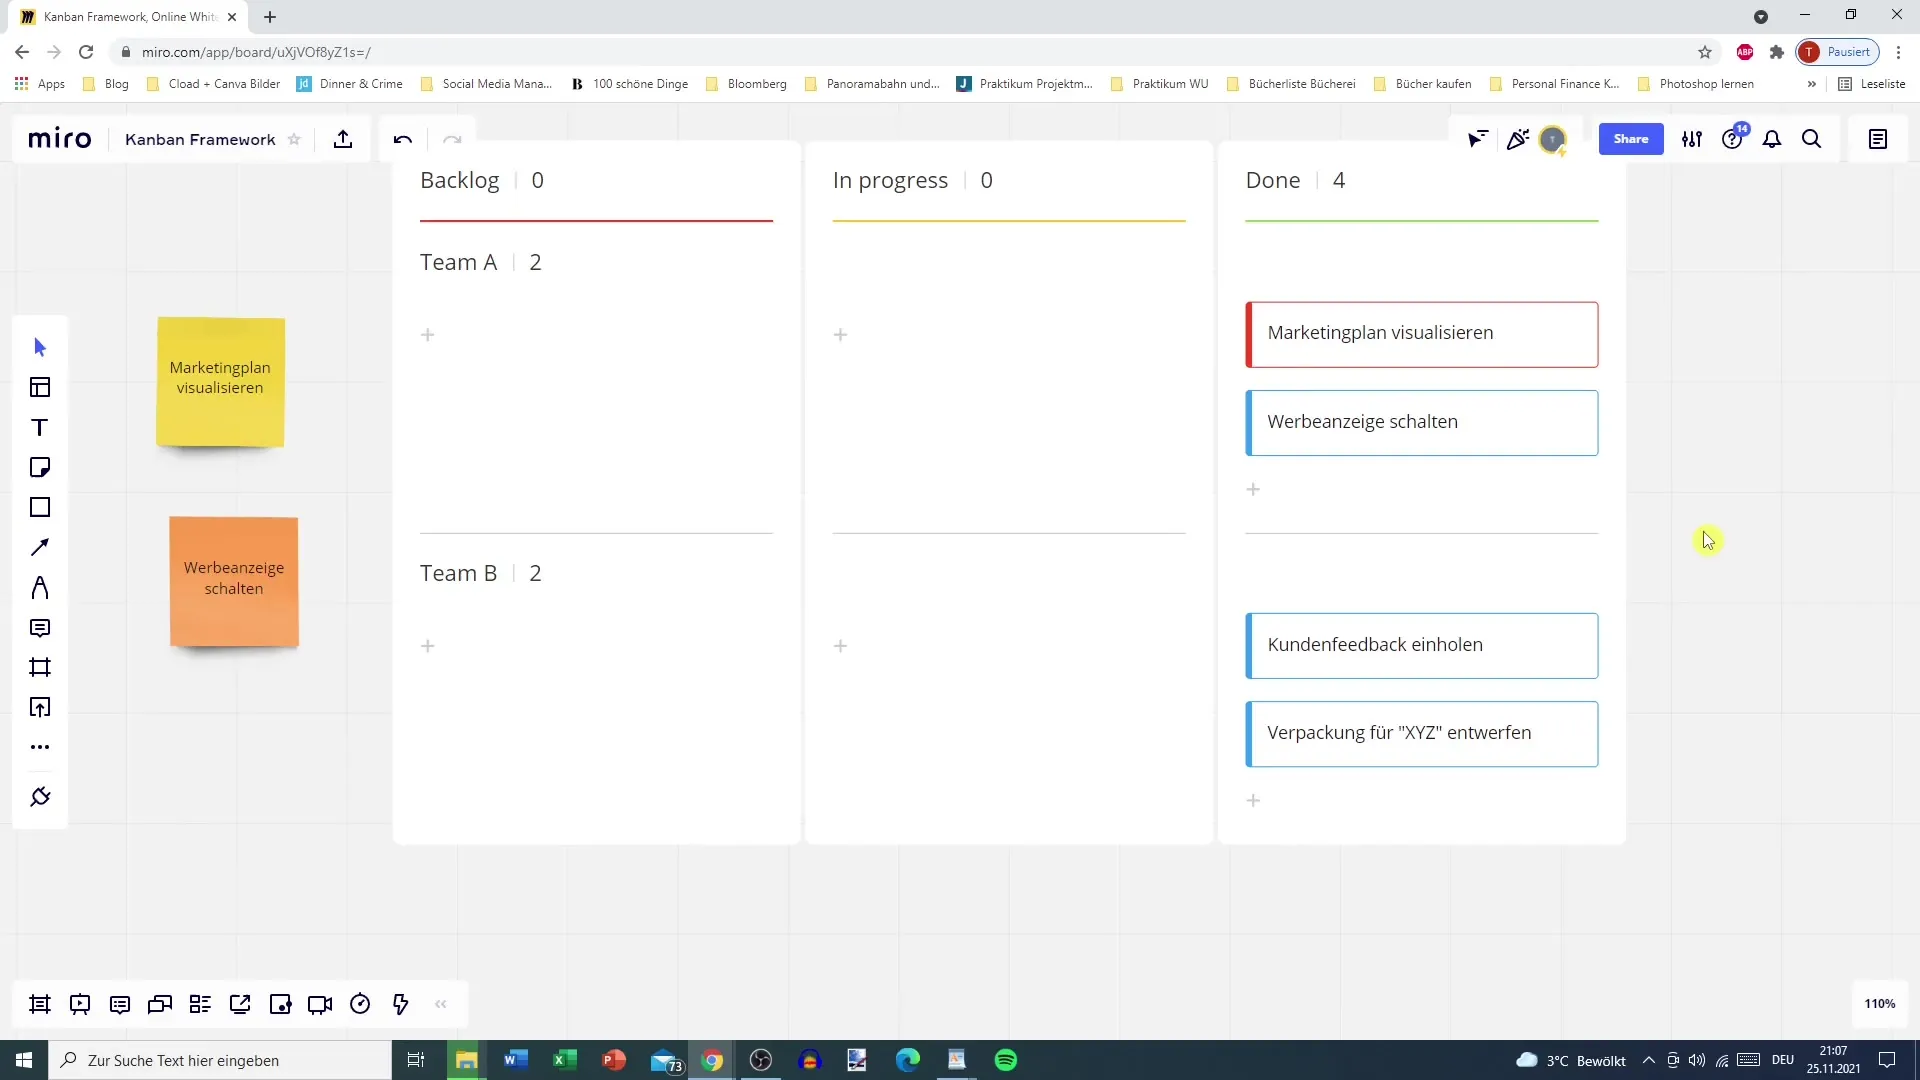Click Undo arrow button in toolbar

(x=402, y=140)
